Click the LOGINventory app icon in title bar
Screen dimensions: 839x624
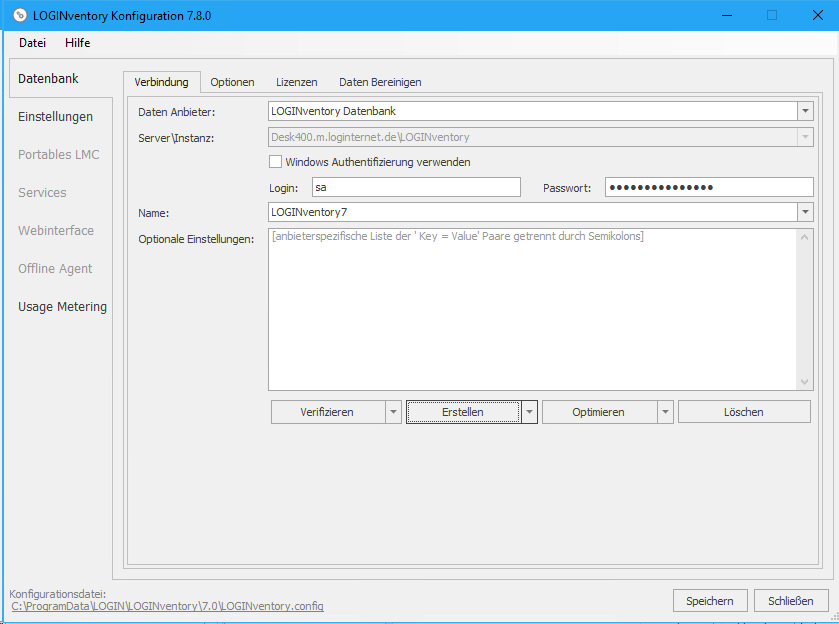(x=20, y=16)
